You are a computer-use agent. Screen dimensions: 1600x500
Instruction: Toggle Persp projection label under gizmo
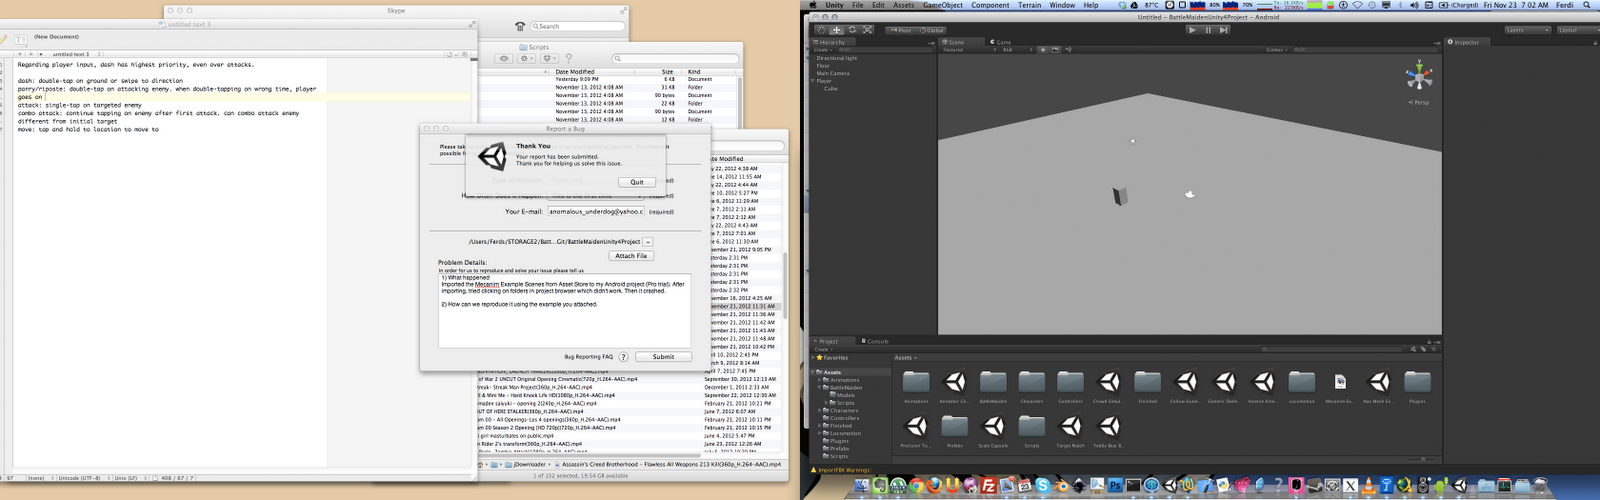(1419, 102)
